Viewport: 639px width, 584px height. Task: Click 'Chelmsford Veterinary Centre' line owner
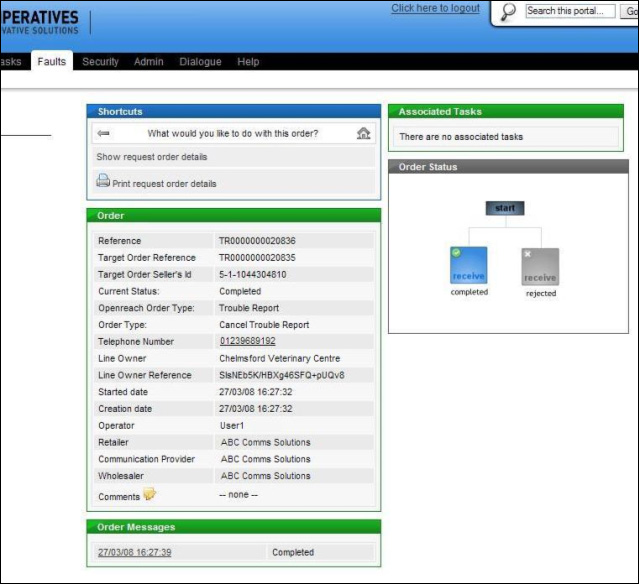(280, 358)
